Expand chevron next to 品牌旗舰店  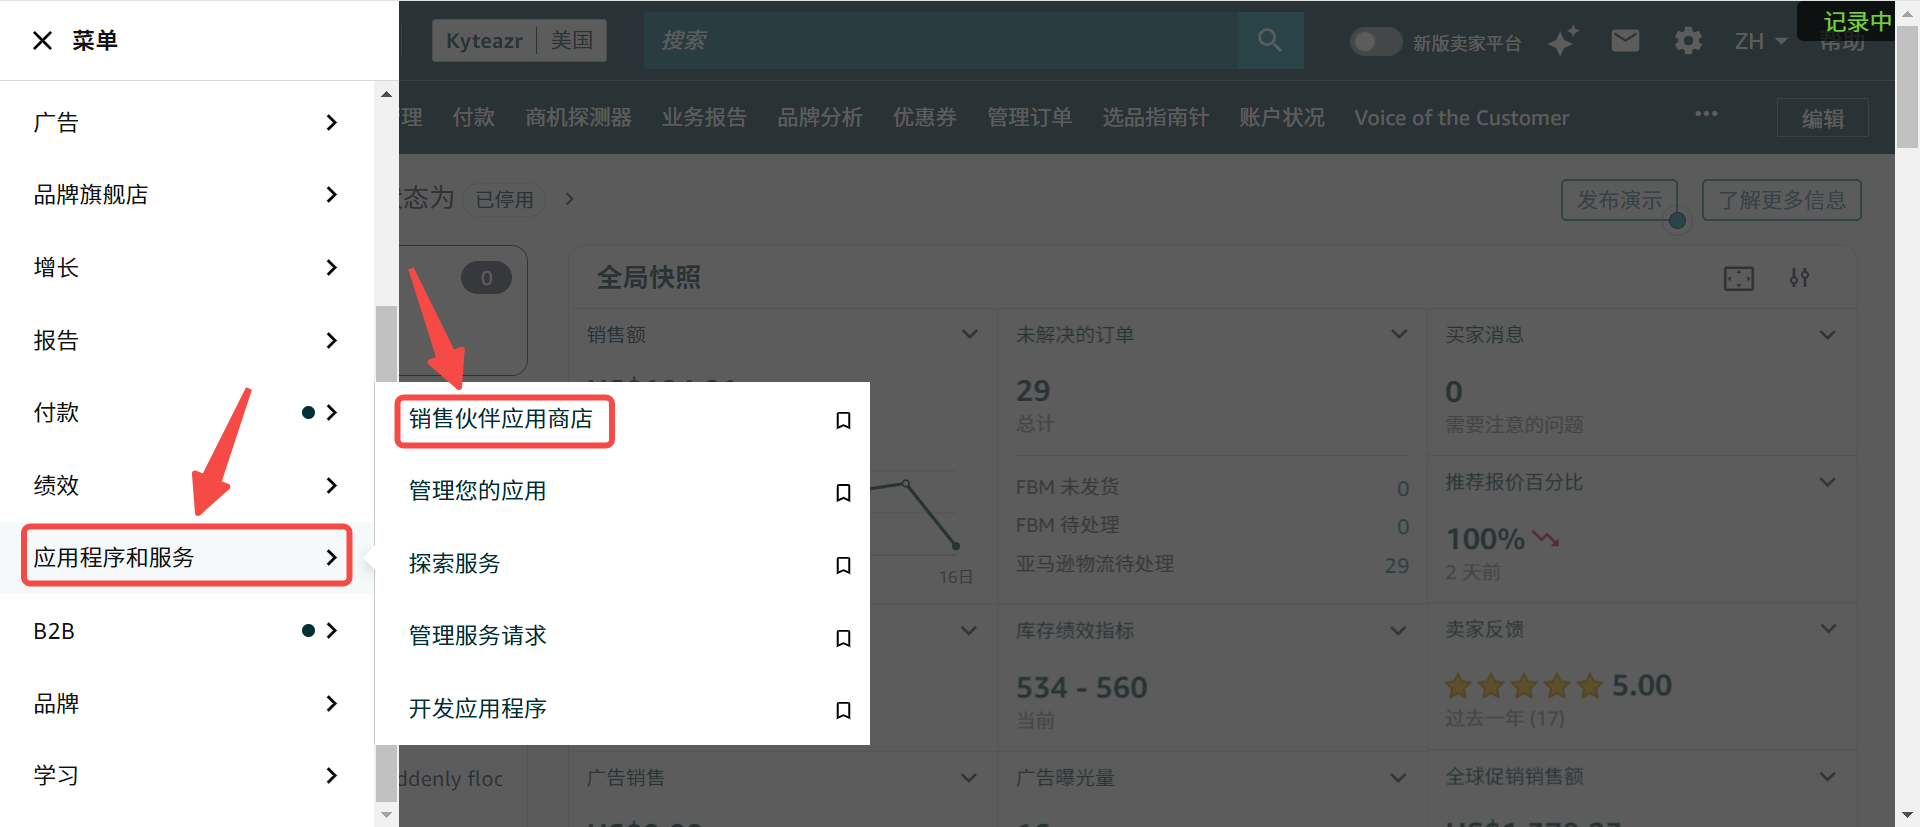332,194
